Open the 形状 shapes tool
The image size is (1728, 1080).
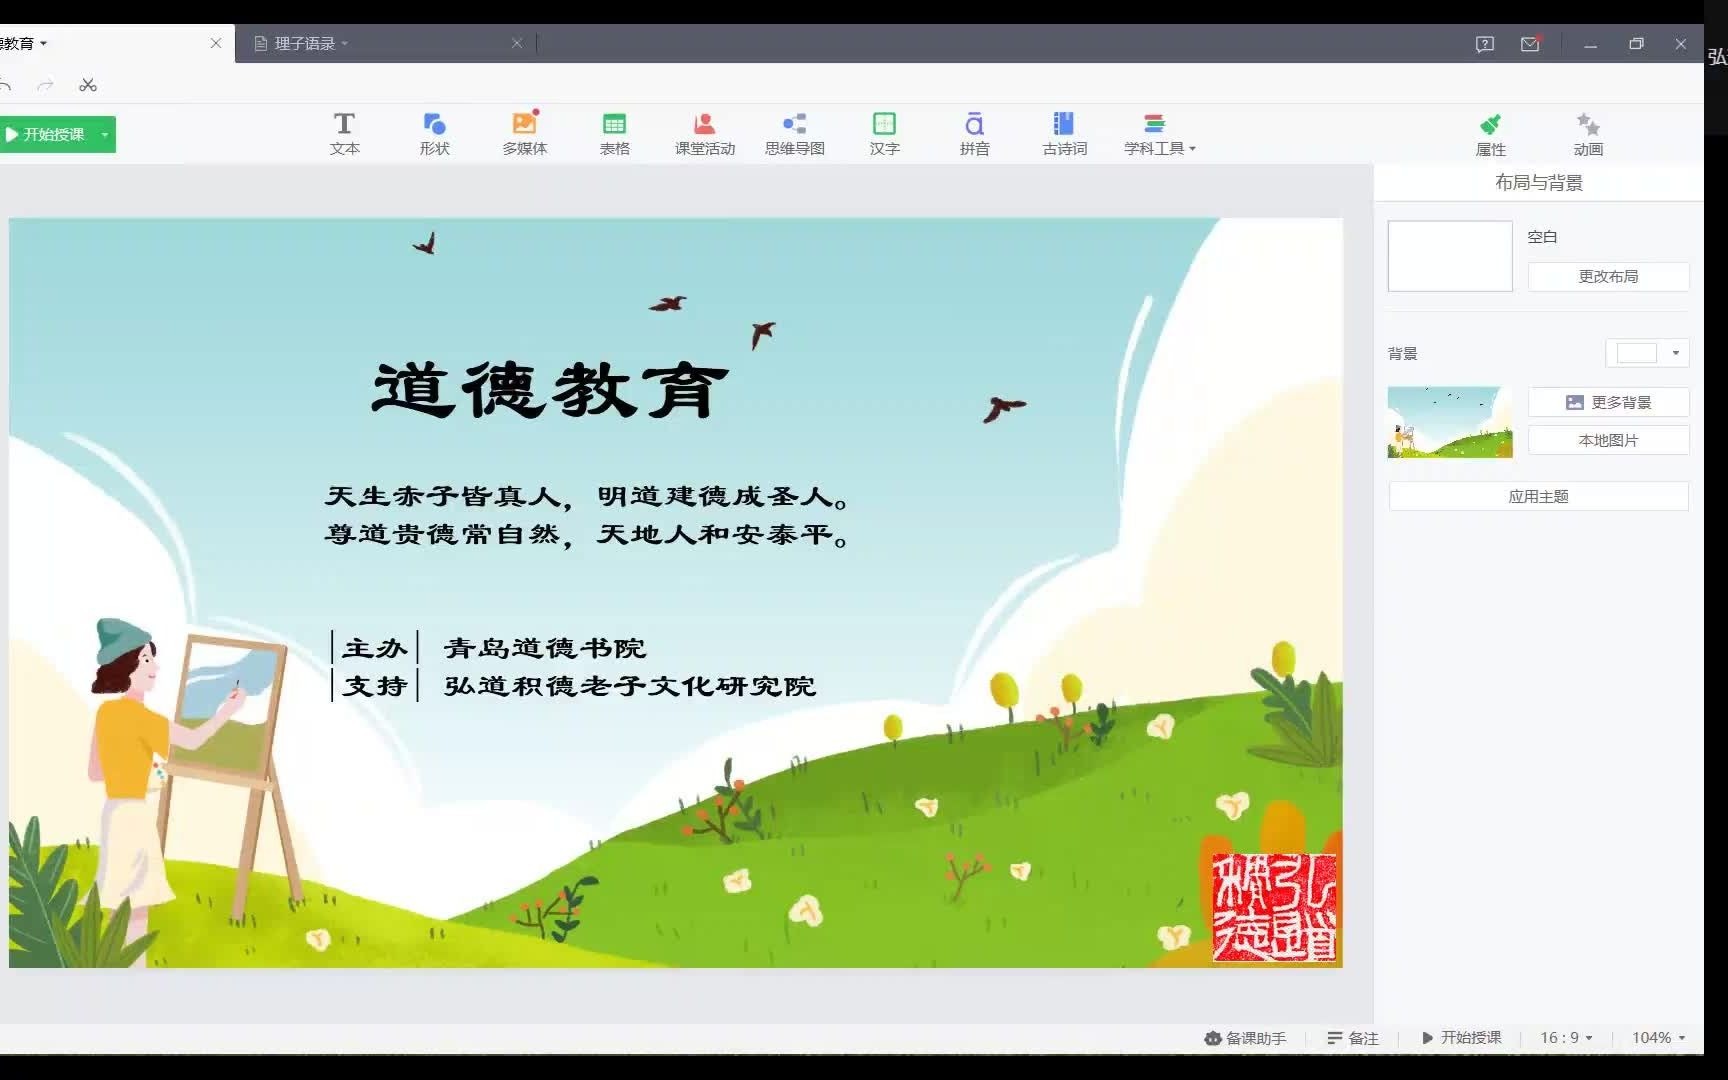tap(434, 133)
